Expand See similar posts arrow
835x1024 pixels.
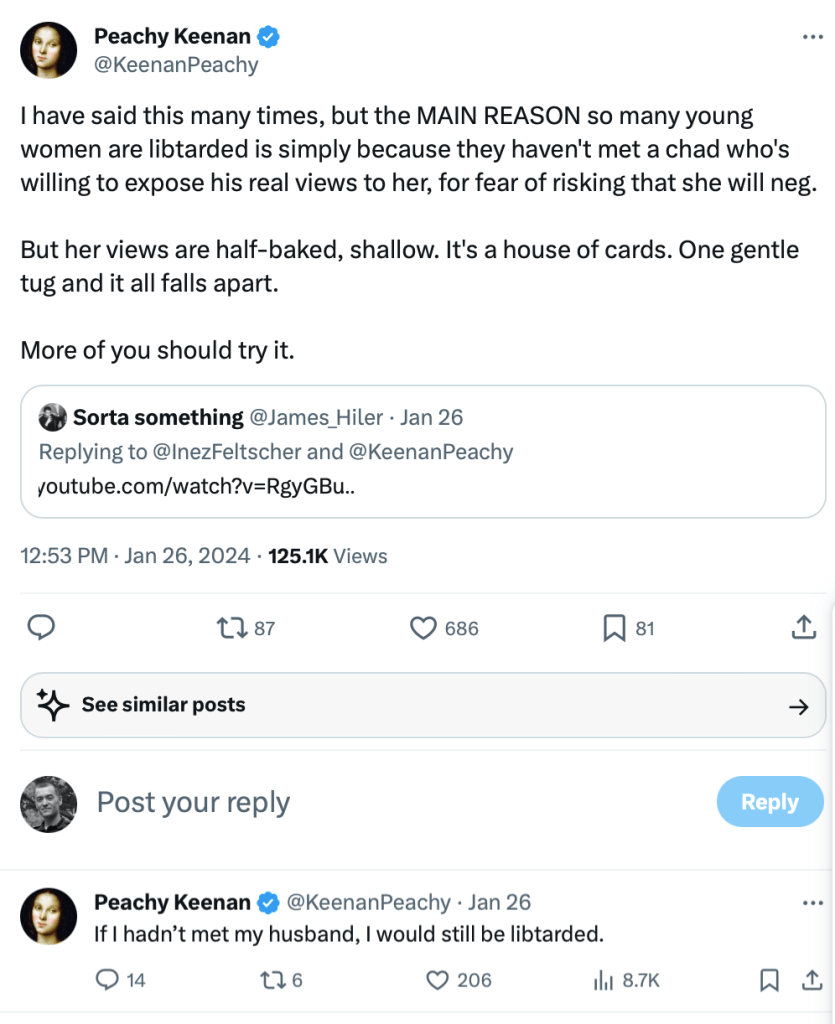click(x=798, y=706)
